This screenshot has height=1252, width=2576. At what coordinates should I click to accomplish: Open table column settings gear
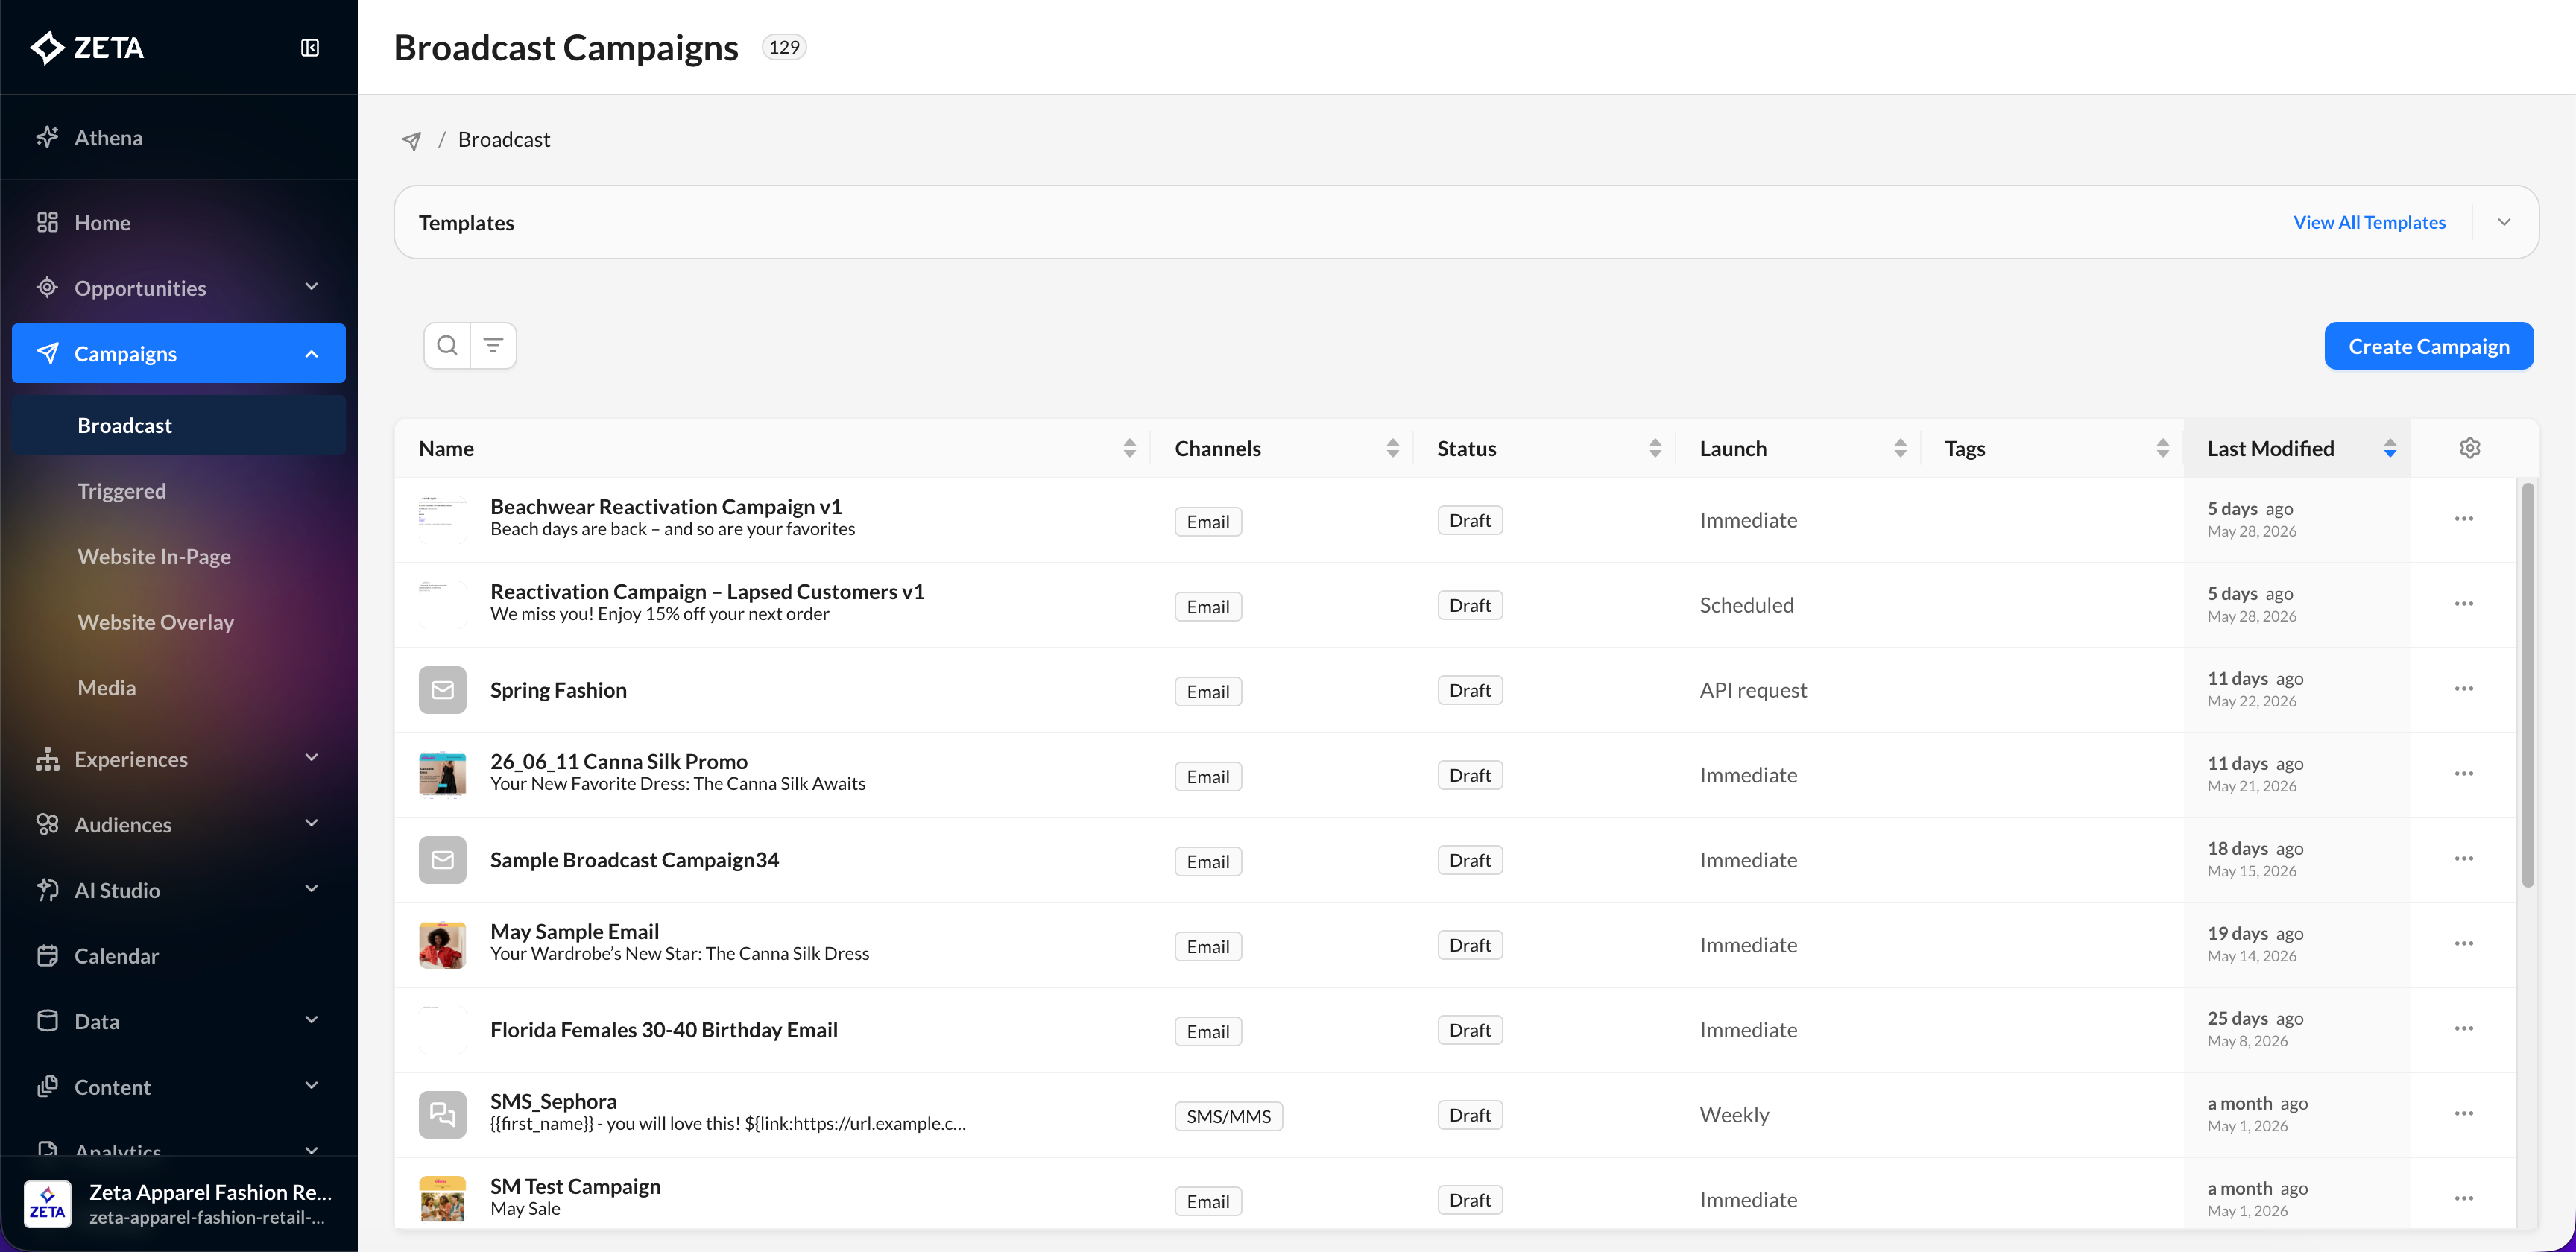[x=2469, y=448]
